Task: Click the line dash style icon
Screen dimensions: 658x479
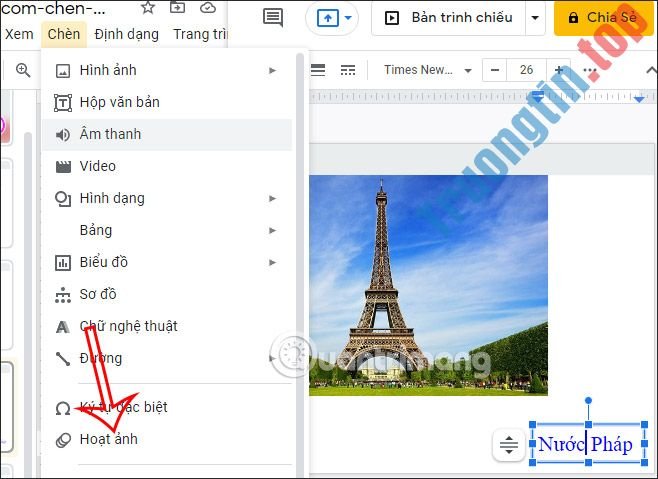Action: pyautogui.click(x=348, y=70)
